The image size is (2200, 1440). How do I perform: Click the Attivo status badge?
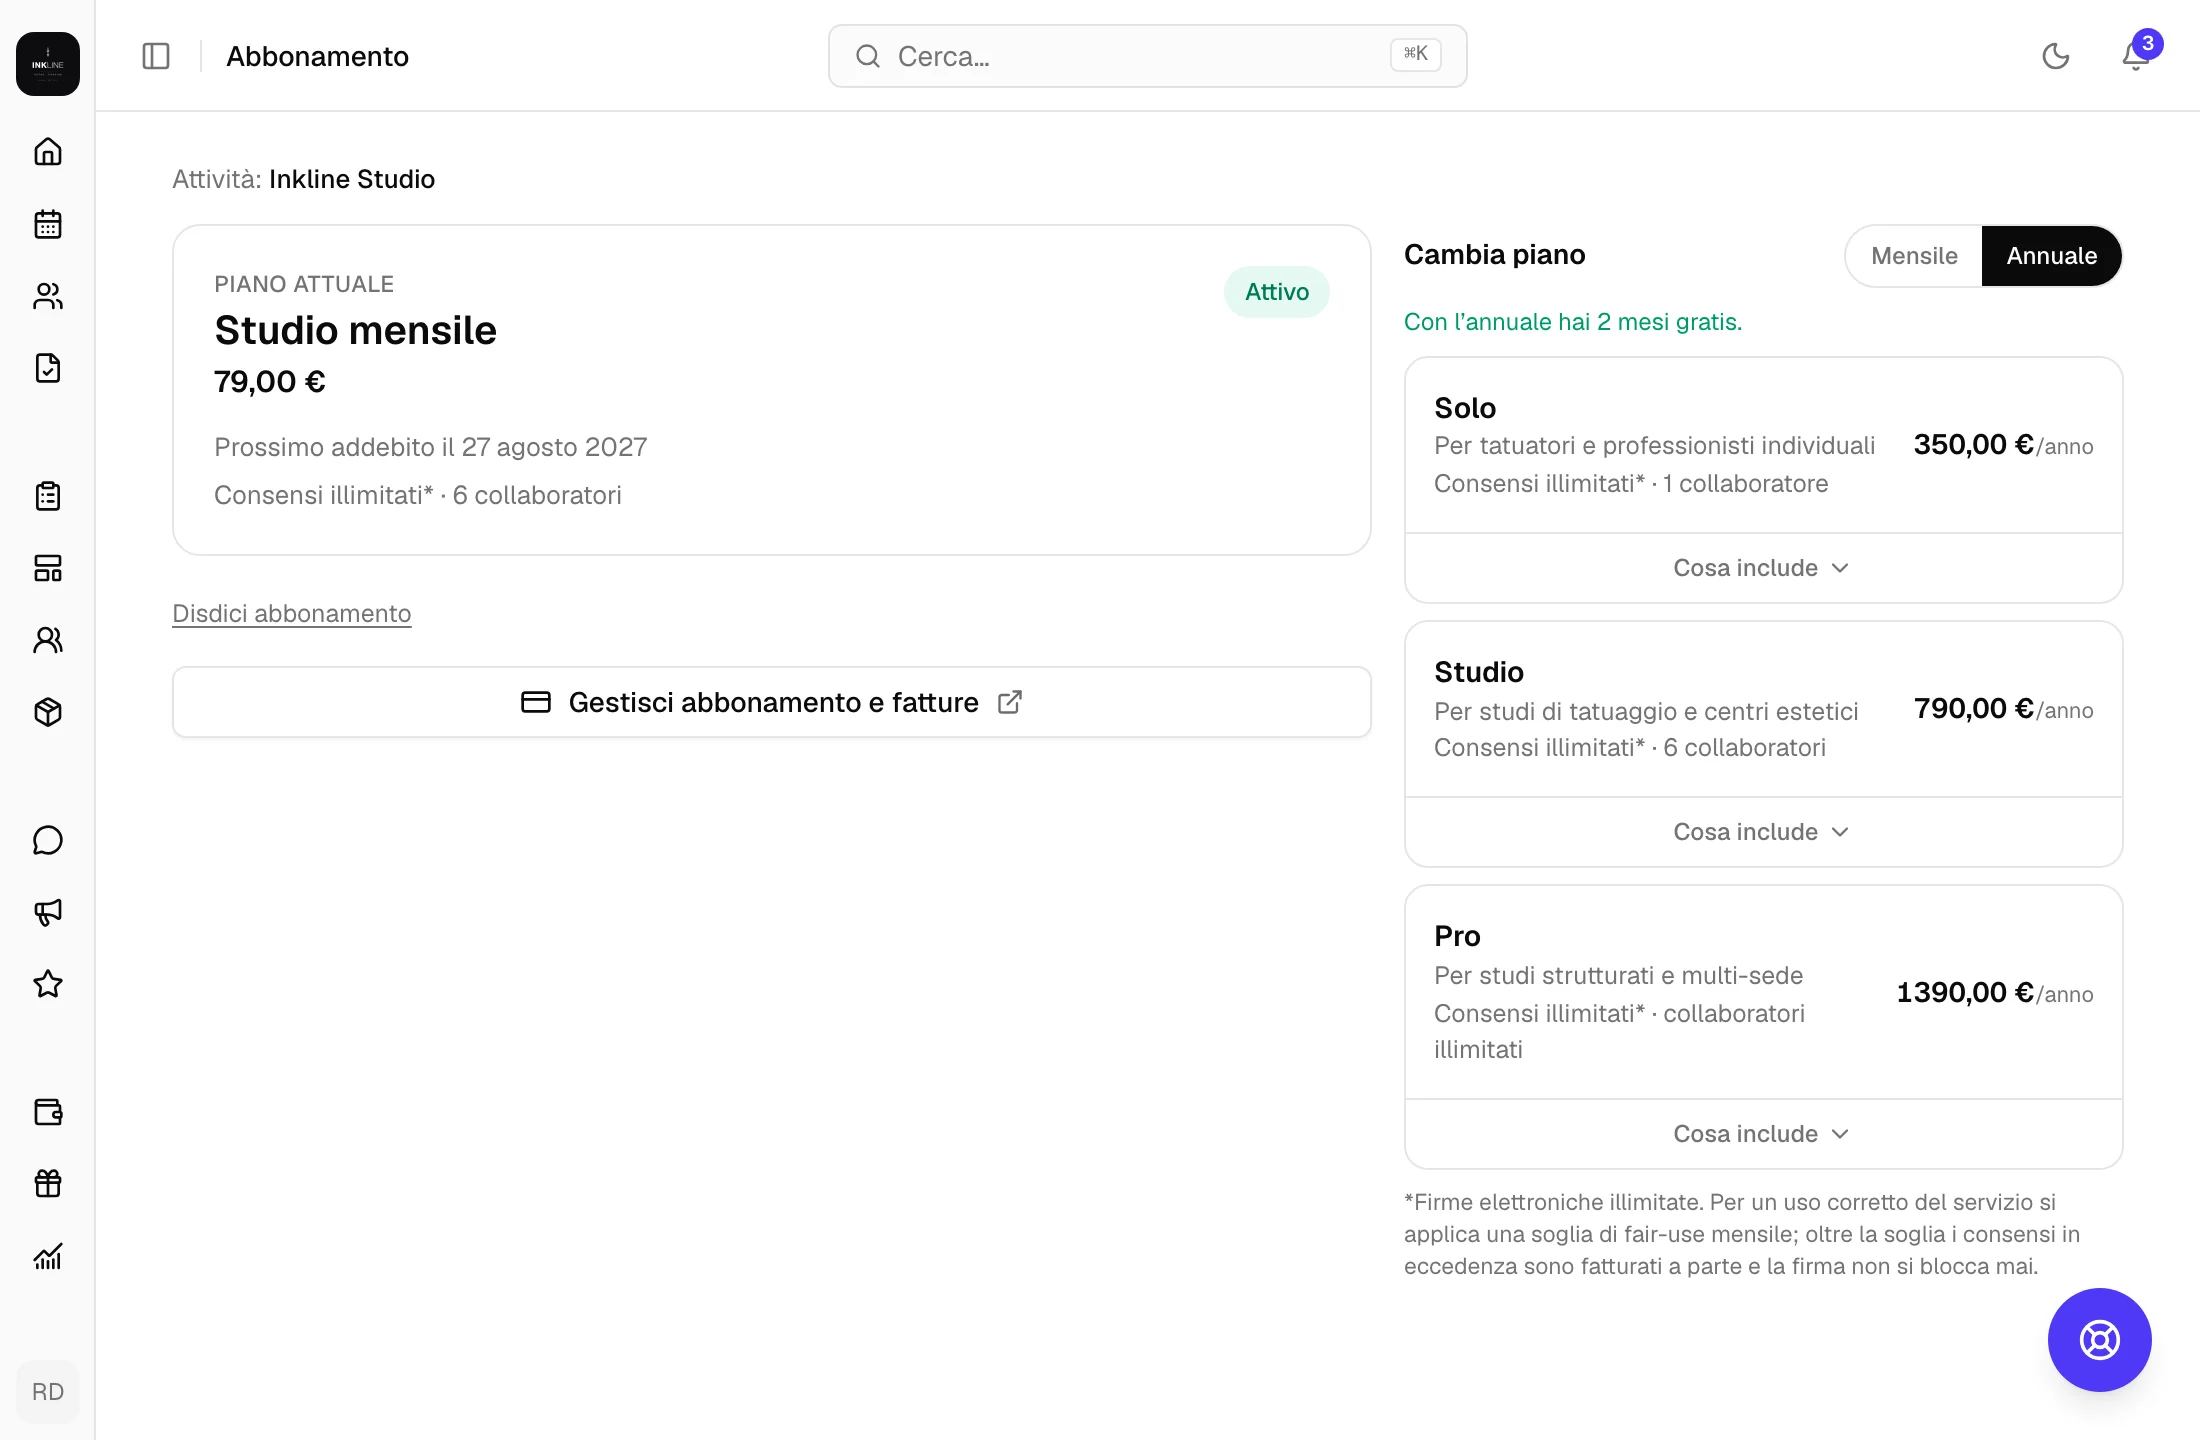[x=1277, y=292]
